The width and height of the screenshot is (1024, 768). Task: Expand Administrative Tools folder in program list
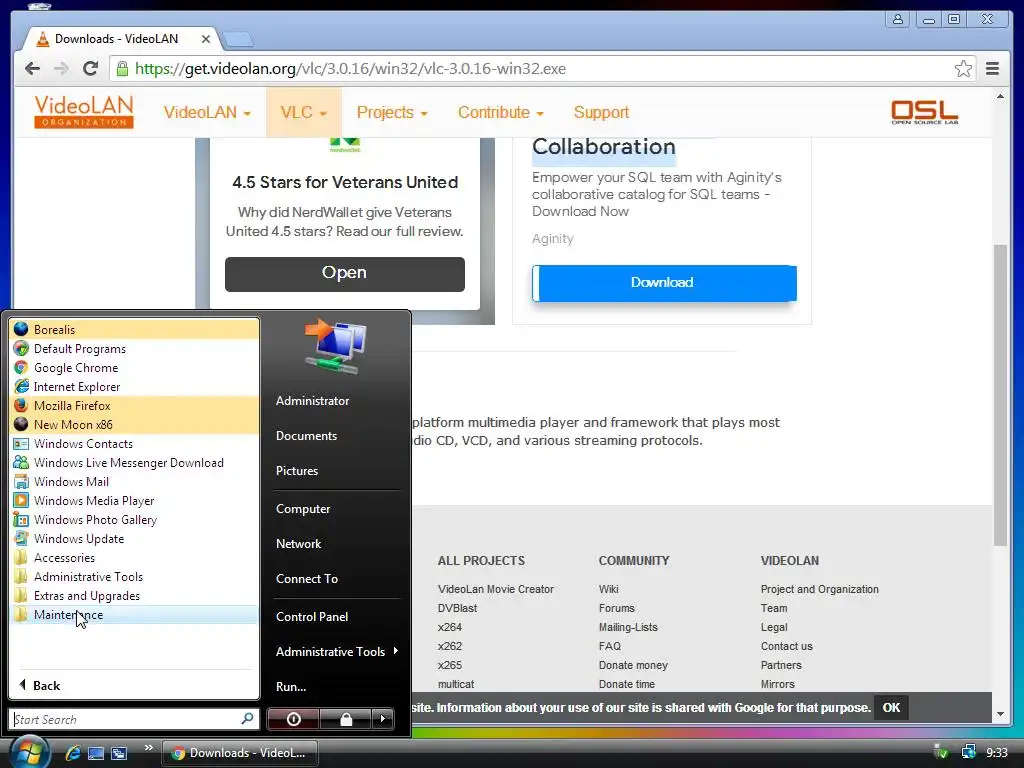pos(135,576)
